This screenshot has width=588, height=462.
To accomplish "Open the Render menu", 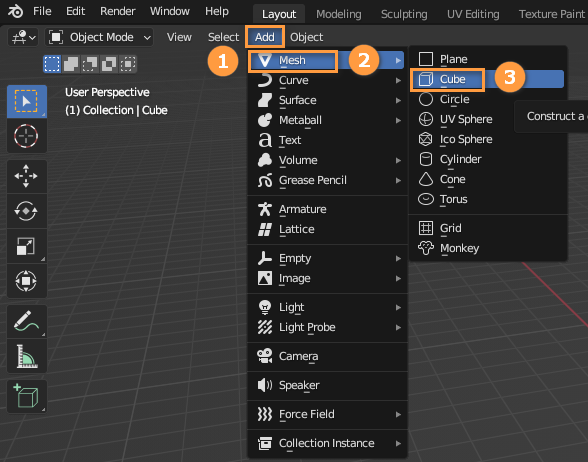I will tap(117, 11).
